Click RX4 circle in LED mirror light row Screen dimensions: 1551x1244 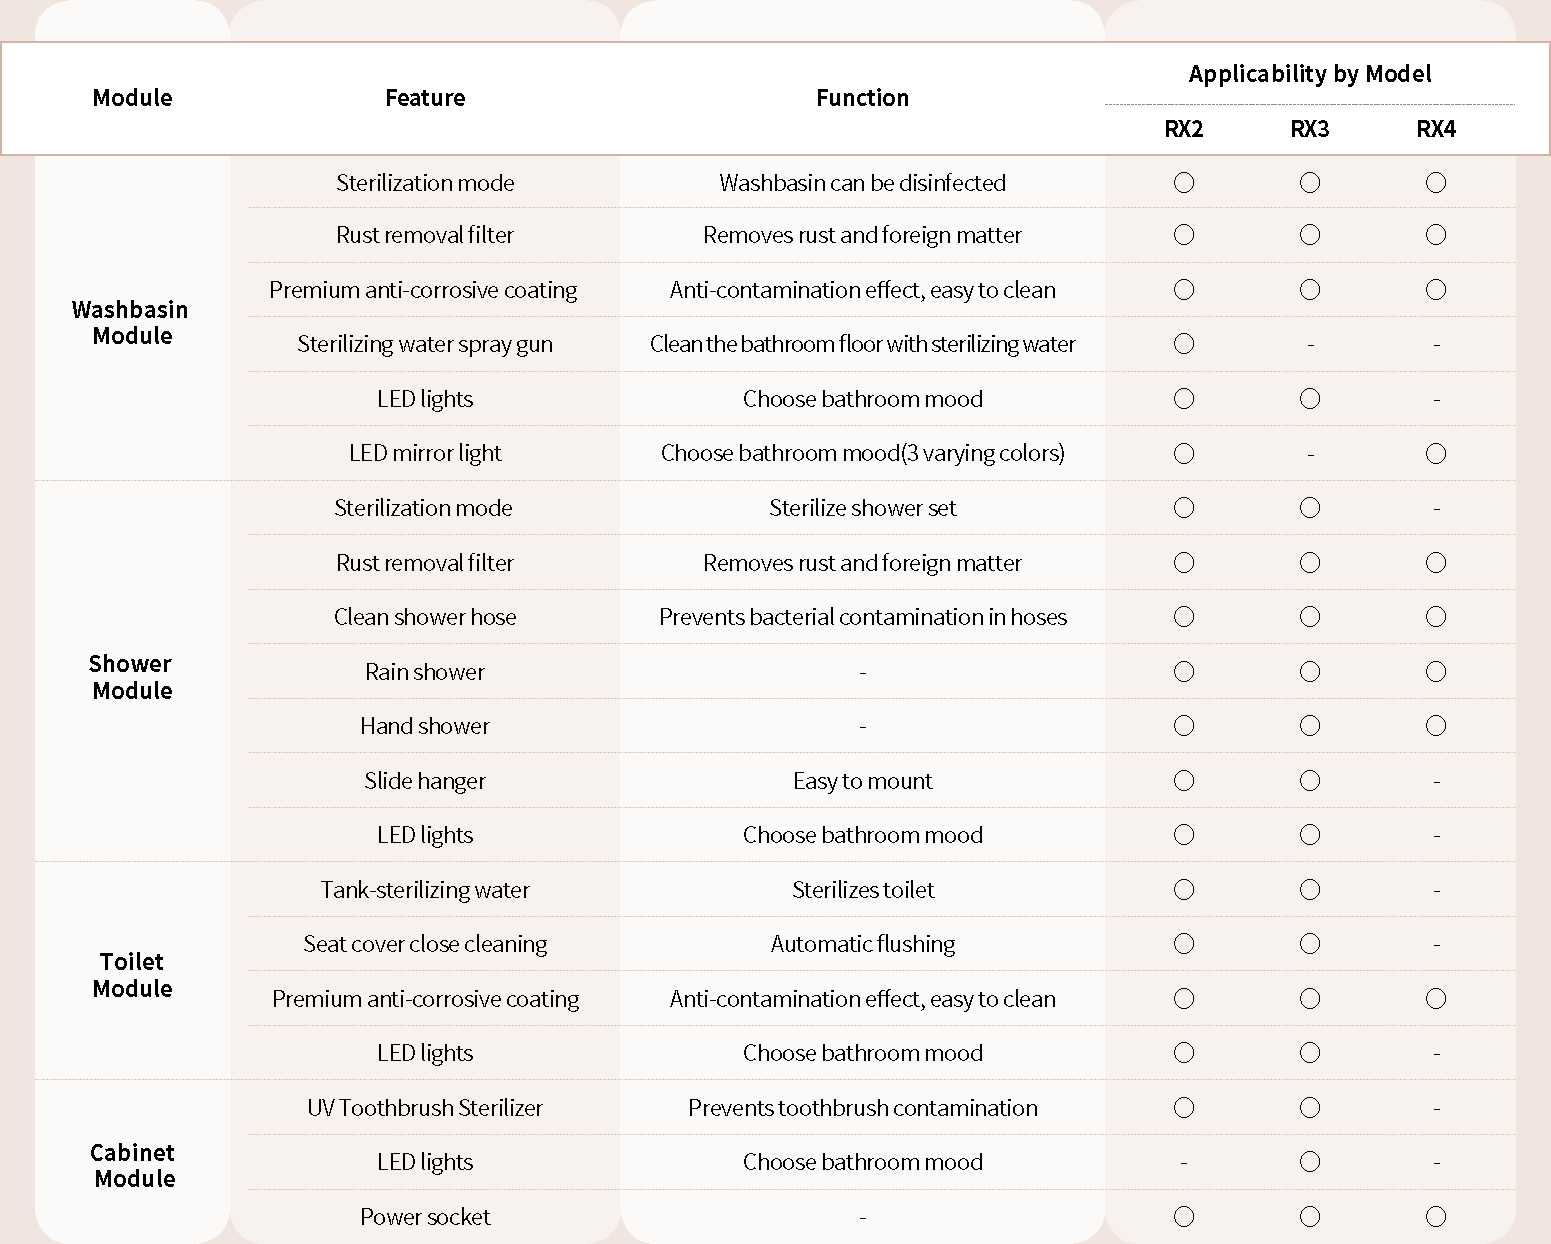coord(1436,454)
